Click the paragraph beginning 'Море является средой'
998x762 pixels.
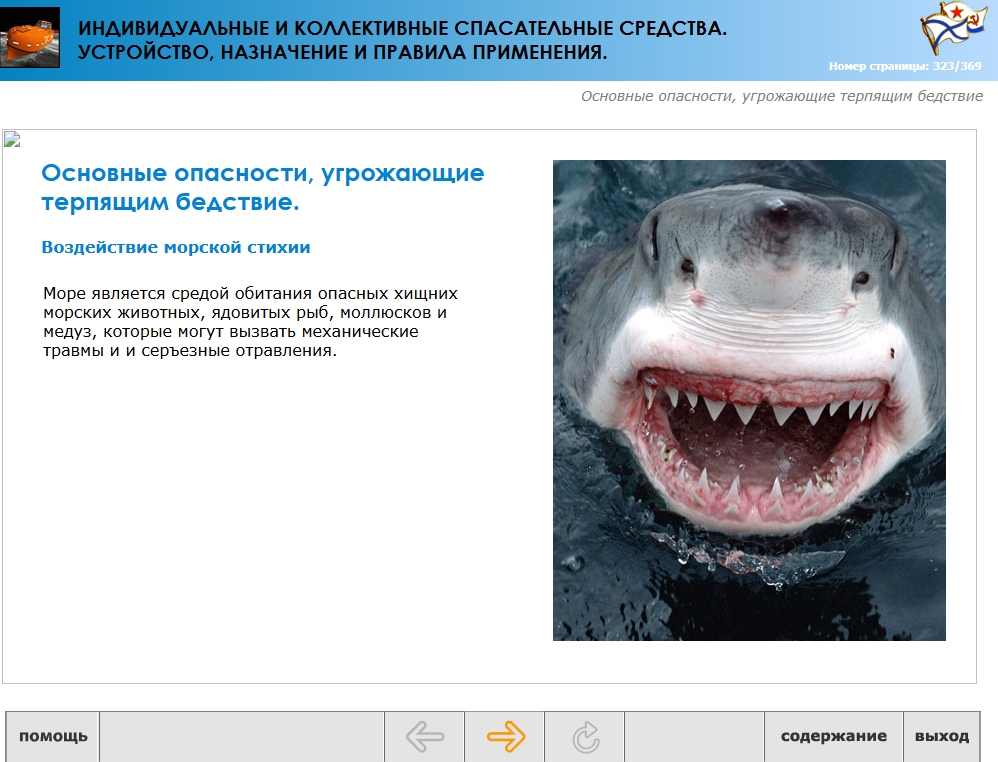point(250,323)
